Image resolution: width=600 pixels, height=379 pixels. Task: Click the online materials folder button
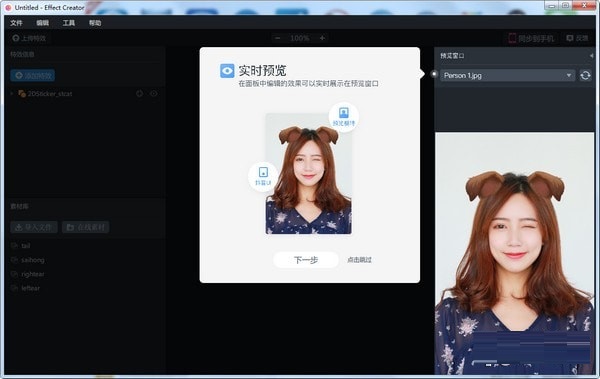tap(86, 227)
